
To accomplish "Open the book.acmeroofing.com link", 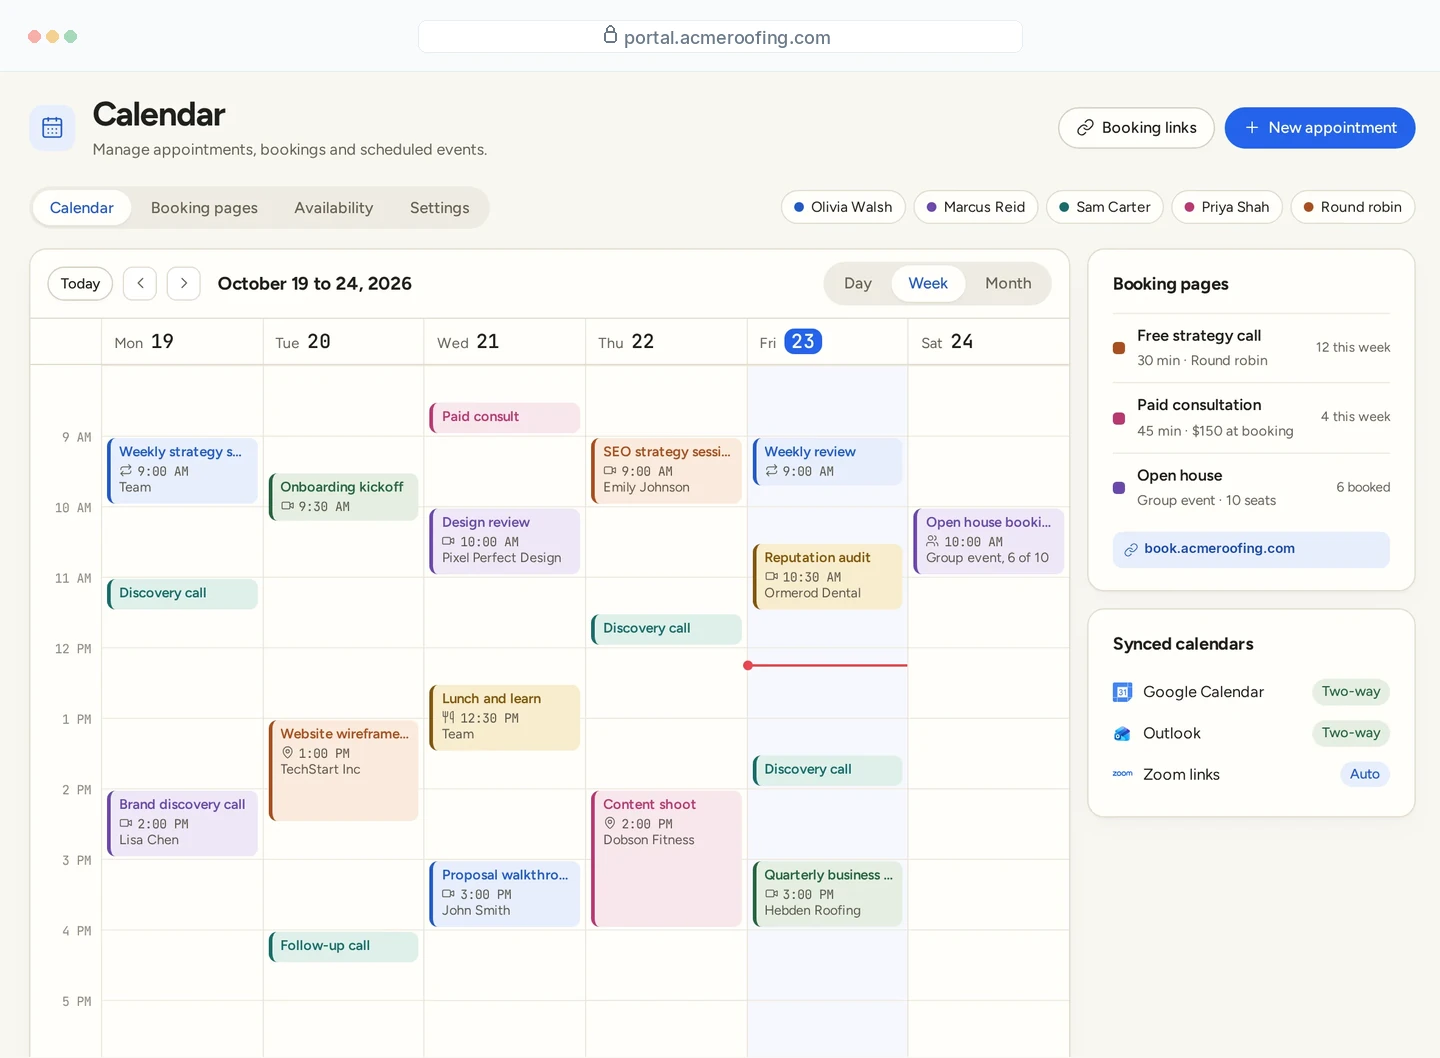I will pos(1251,549).
